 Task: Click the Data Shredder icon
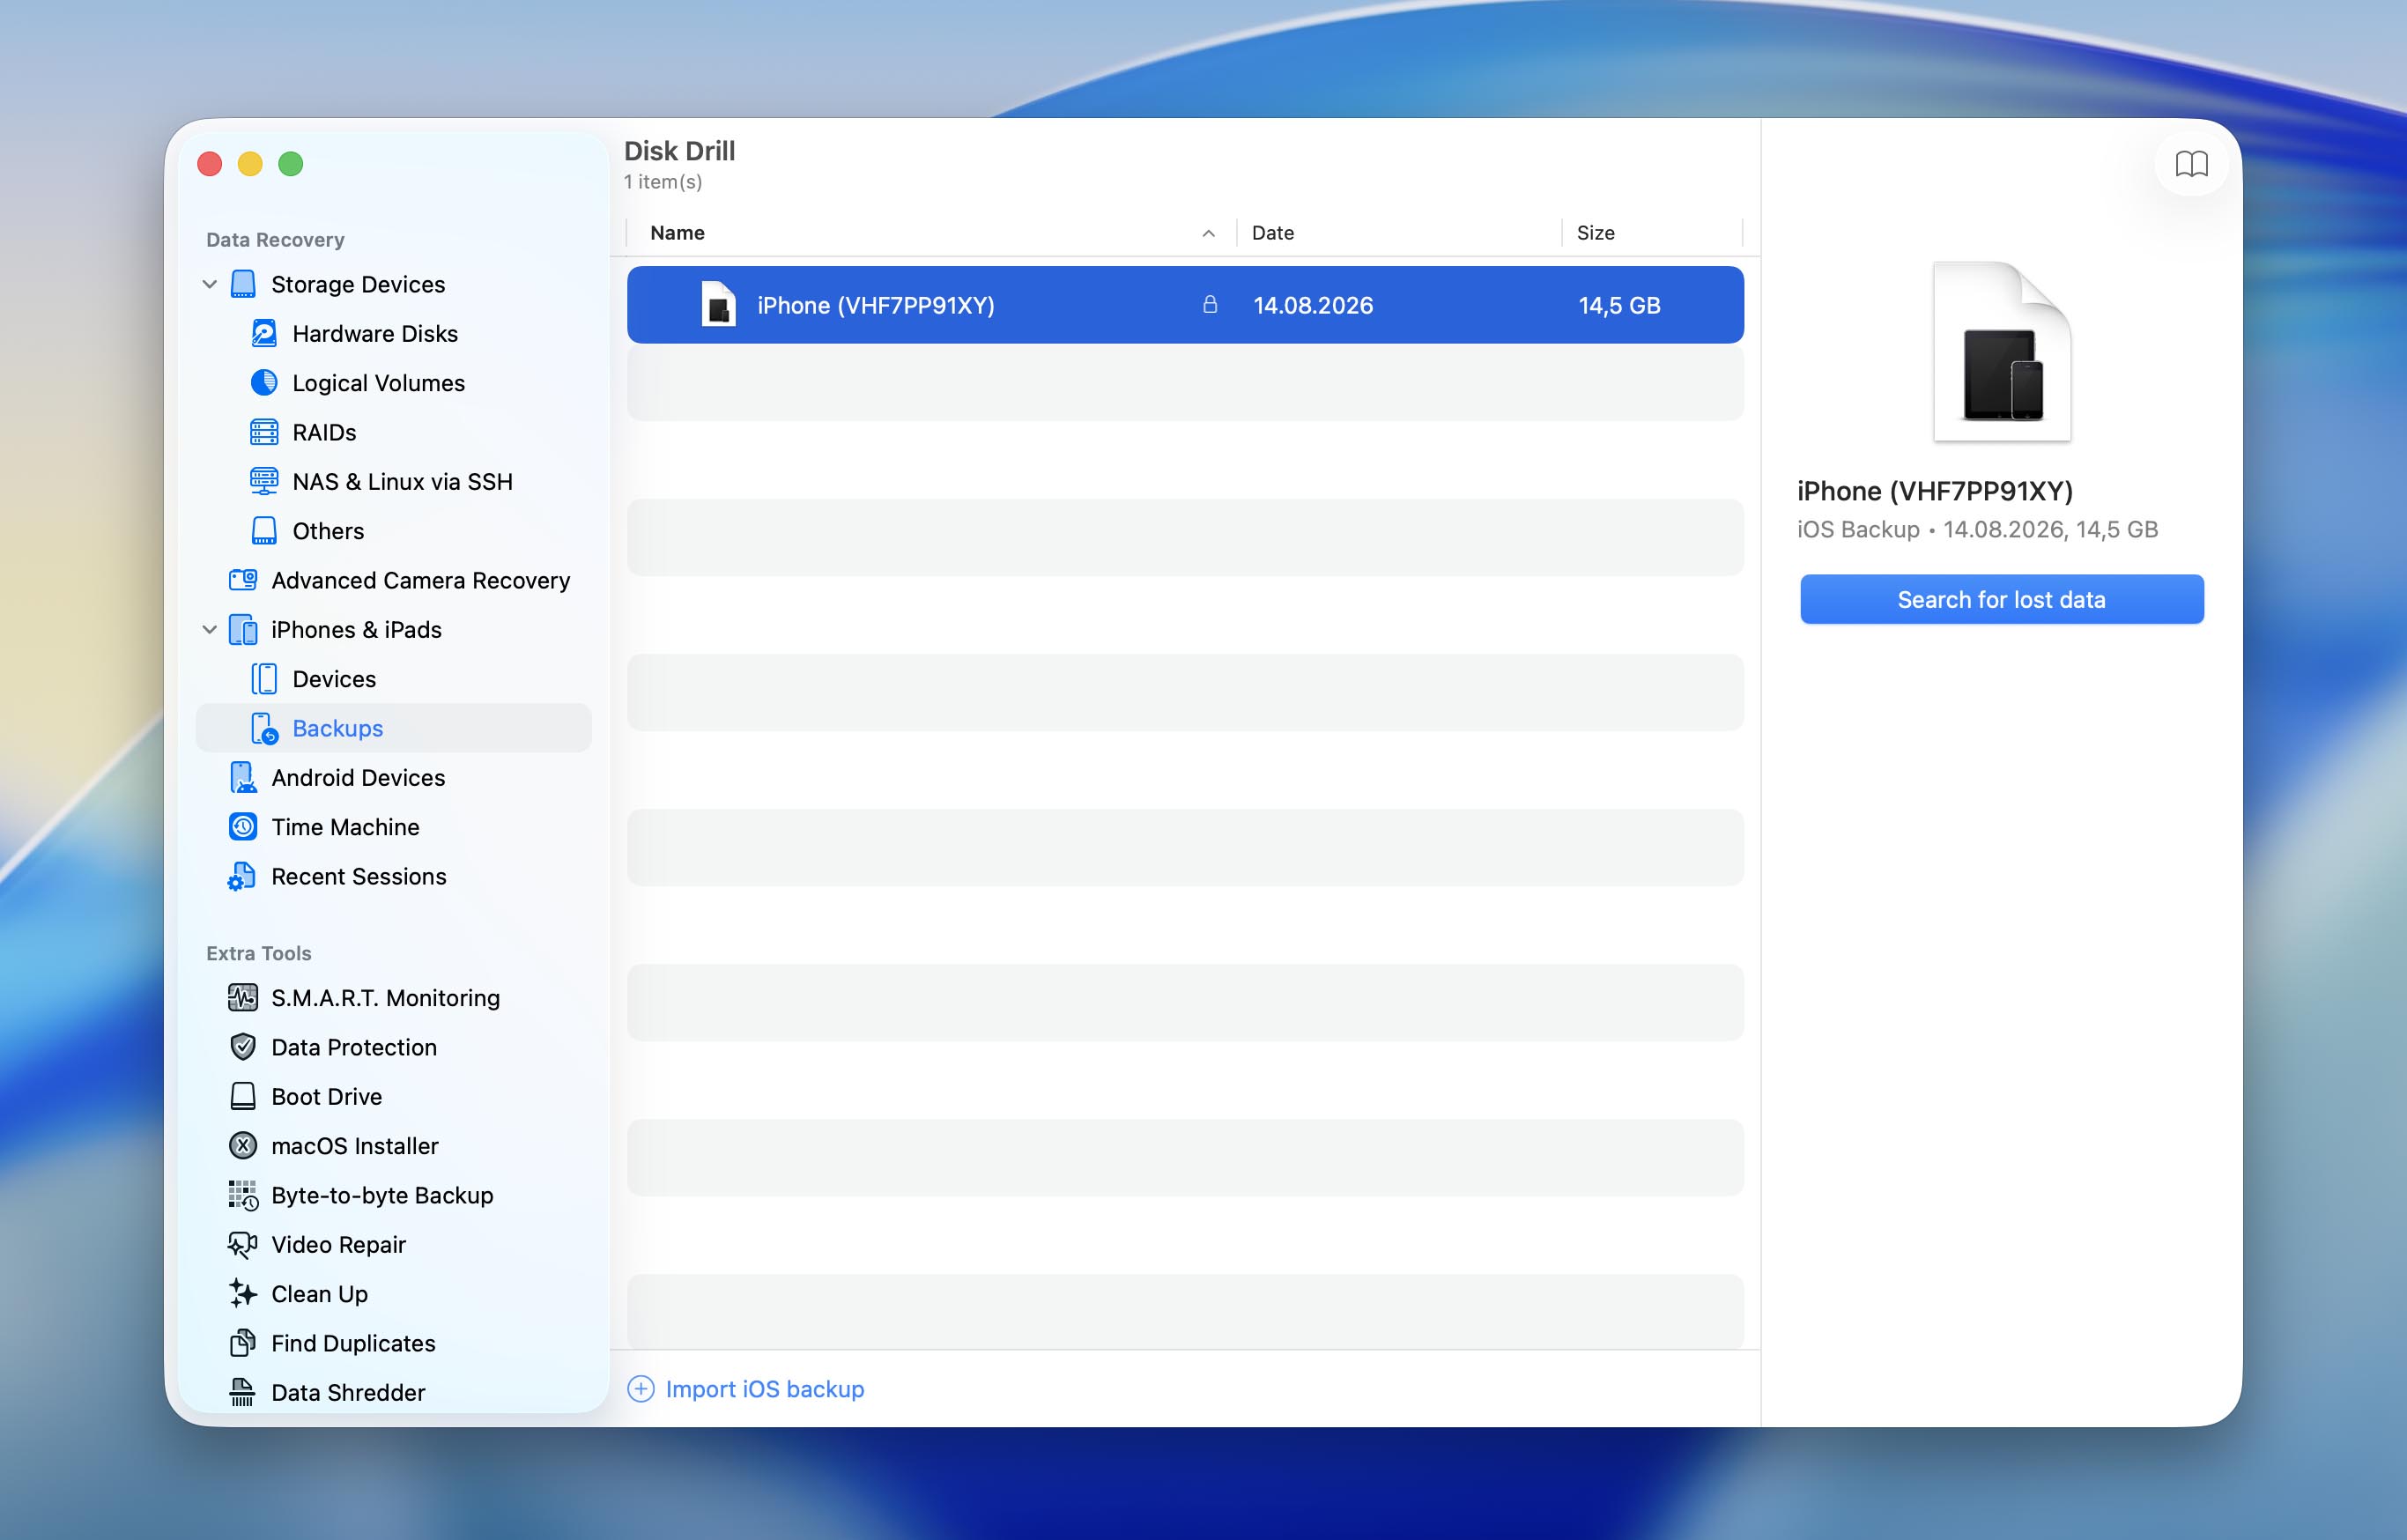coord(243,1391)
